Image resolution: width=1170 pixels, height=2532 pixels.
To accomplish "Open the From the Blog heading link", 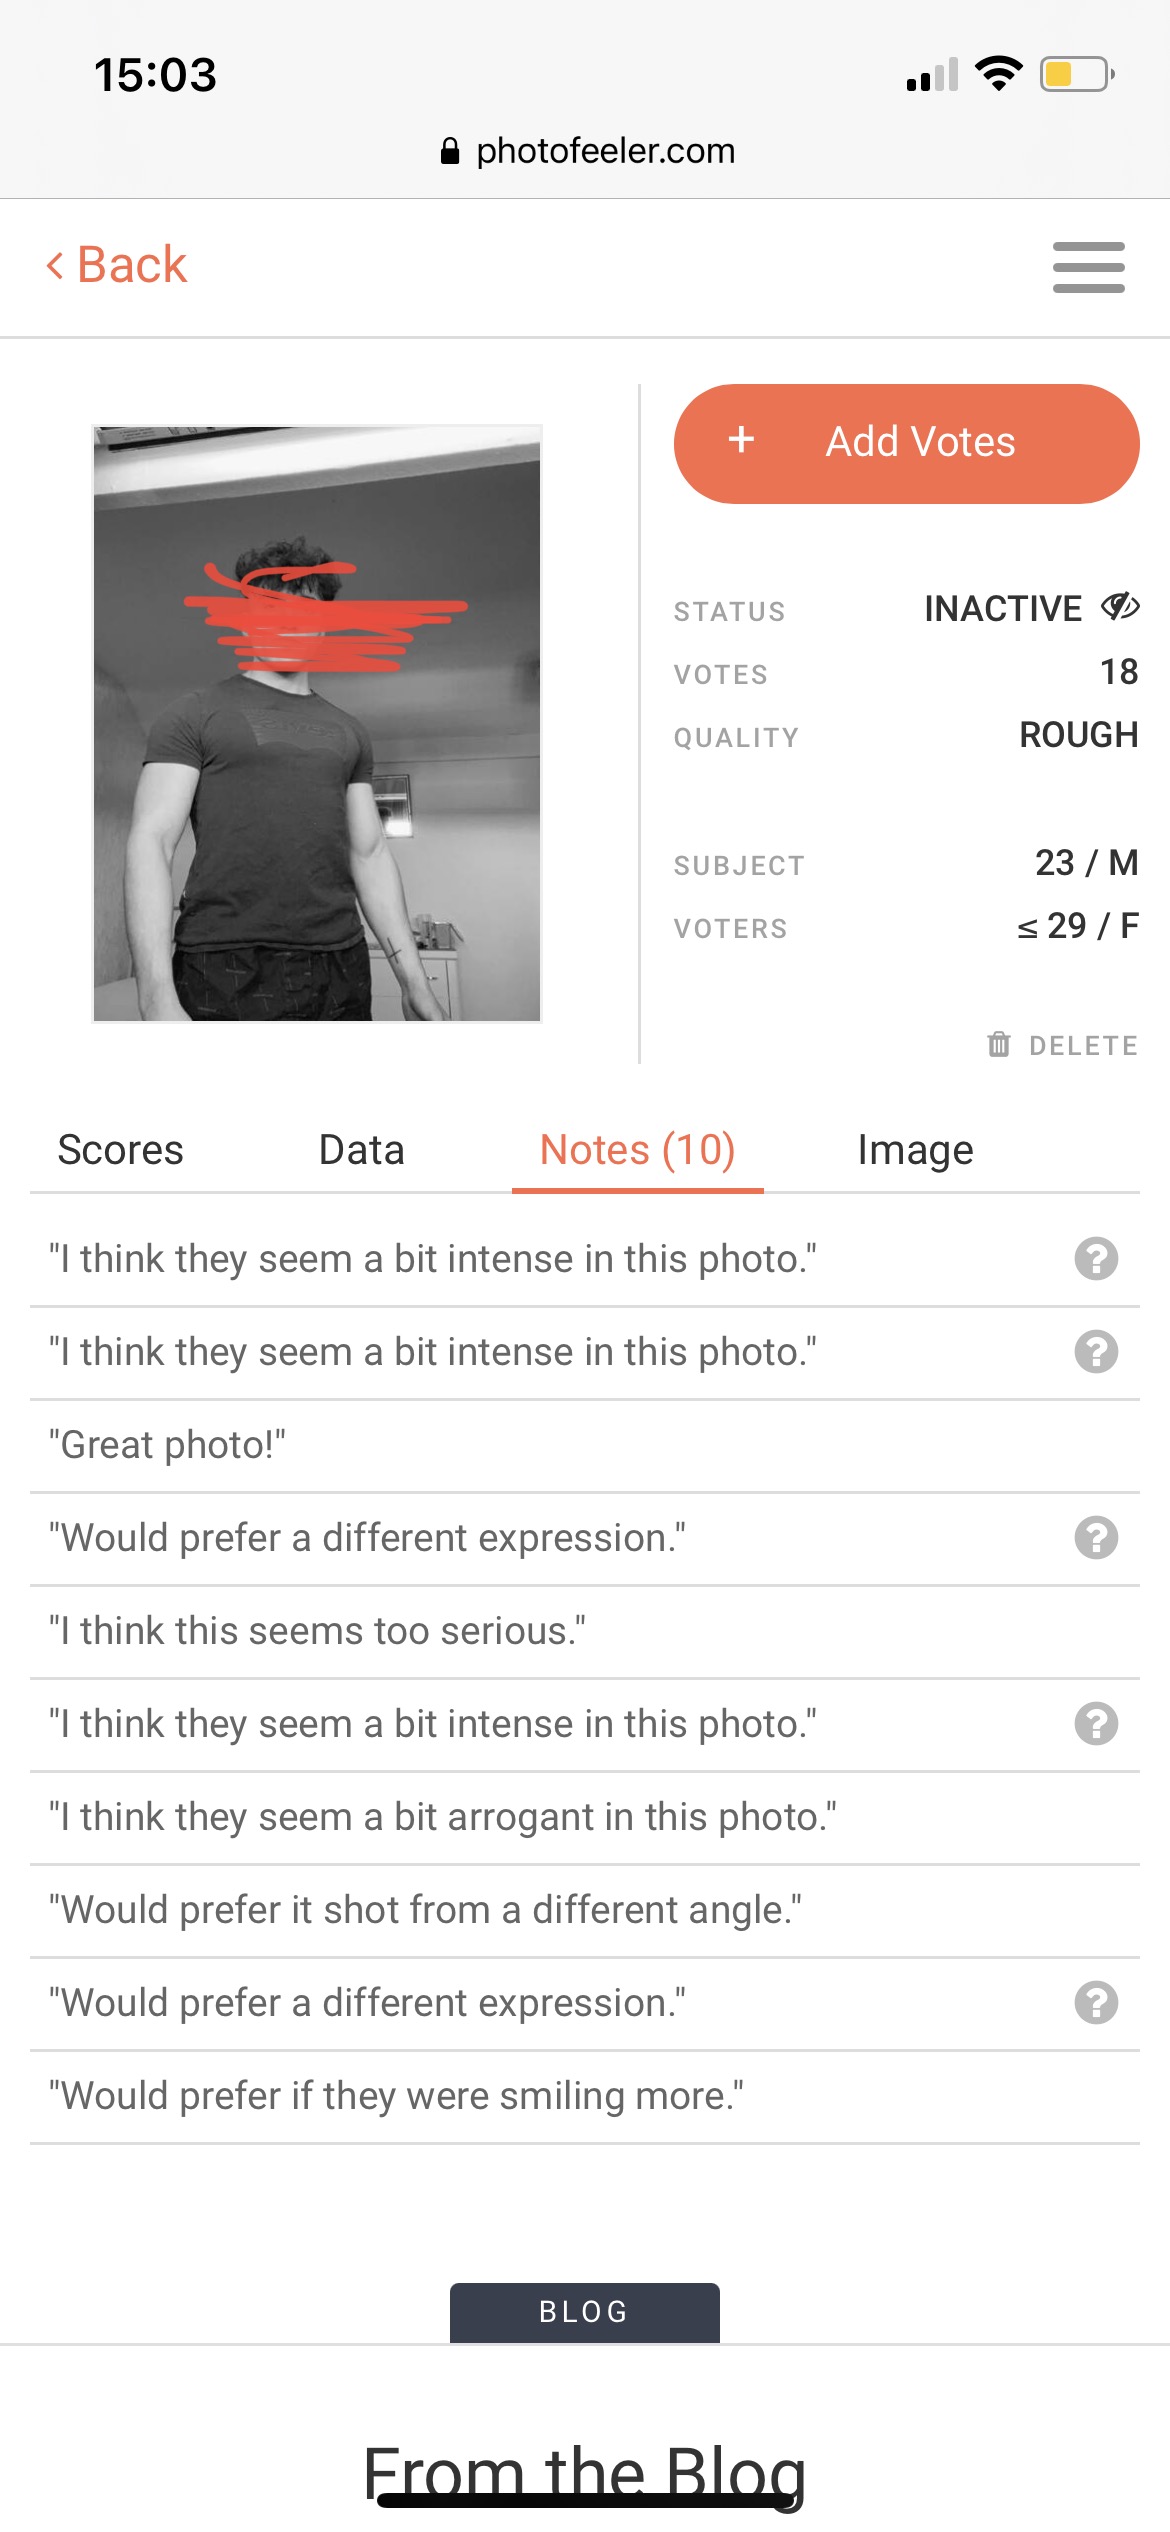I will pyautogui.click(x=585, y=2474).
